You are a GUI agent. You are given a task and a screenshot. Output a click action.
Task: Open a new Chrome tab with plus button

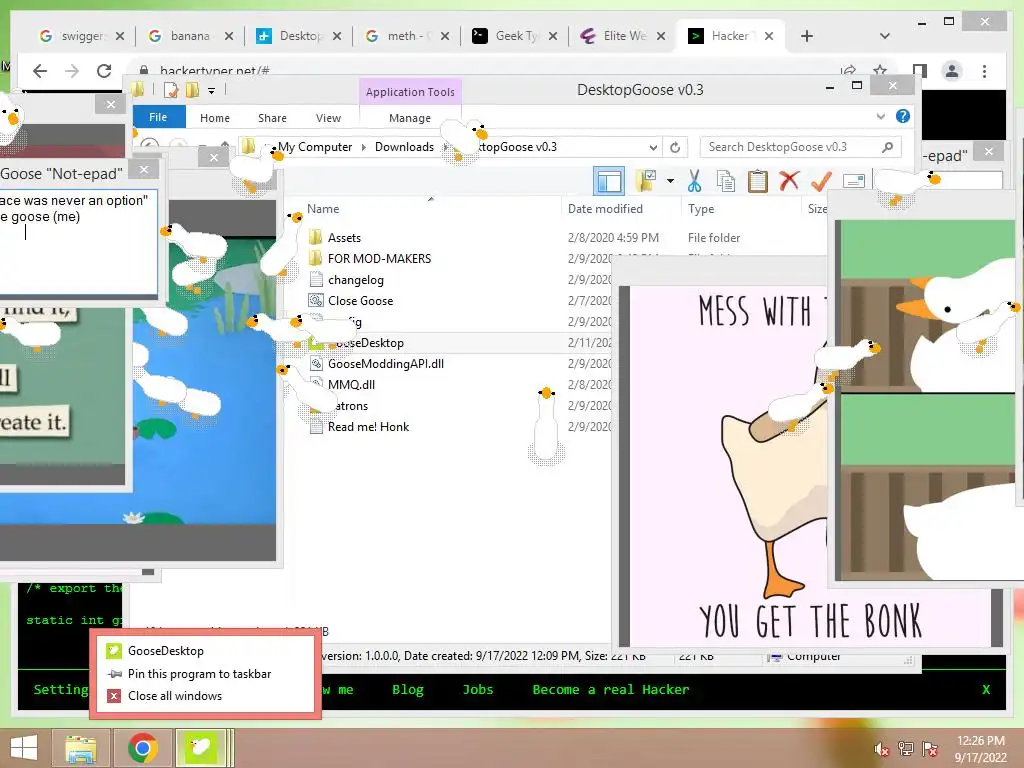pos(807,36)
